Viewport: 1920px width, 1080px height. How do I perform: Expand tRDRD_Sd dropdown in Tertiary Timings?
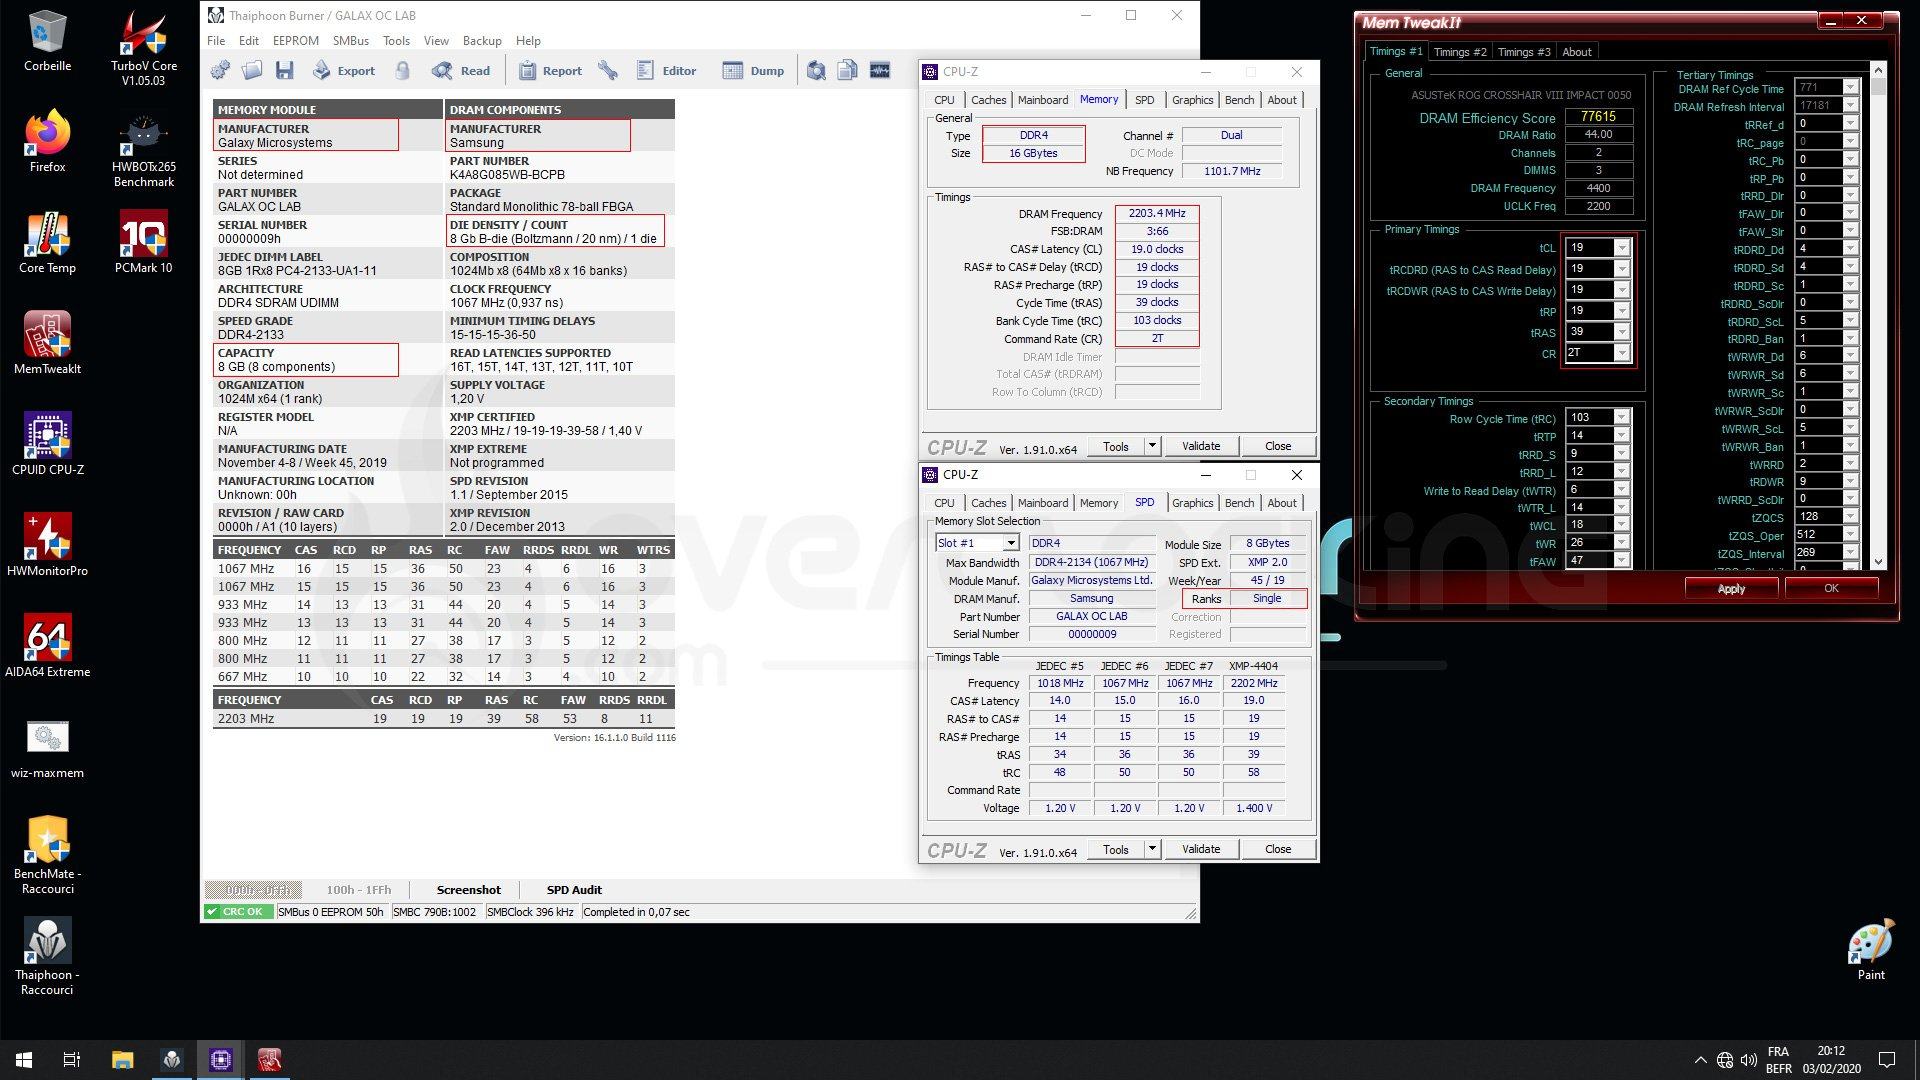pos(1850,267)
